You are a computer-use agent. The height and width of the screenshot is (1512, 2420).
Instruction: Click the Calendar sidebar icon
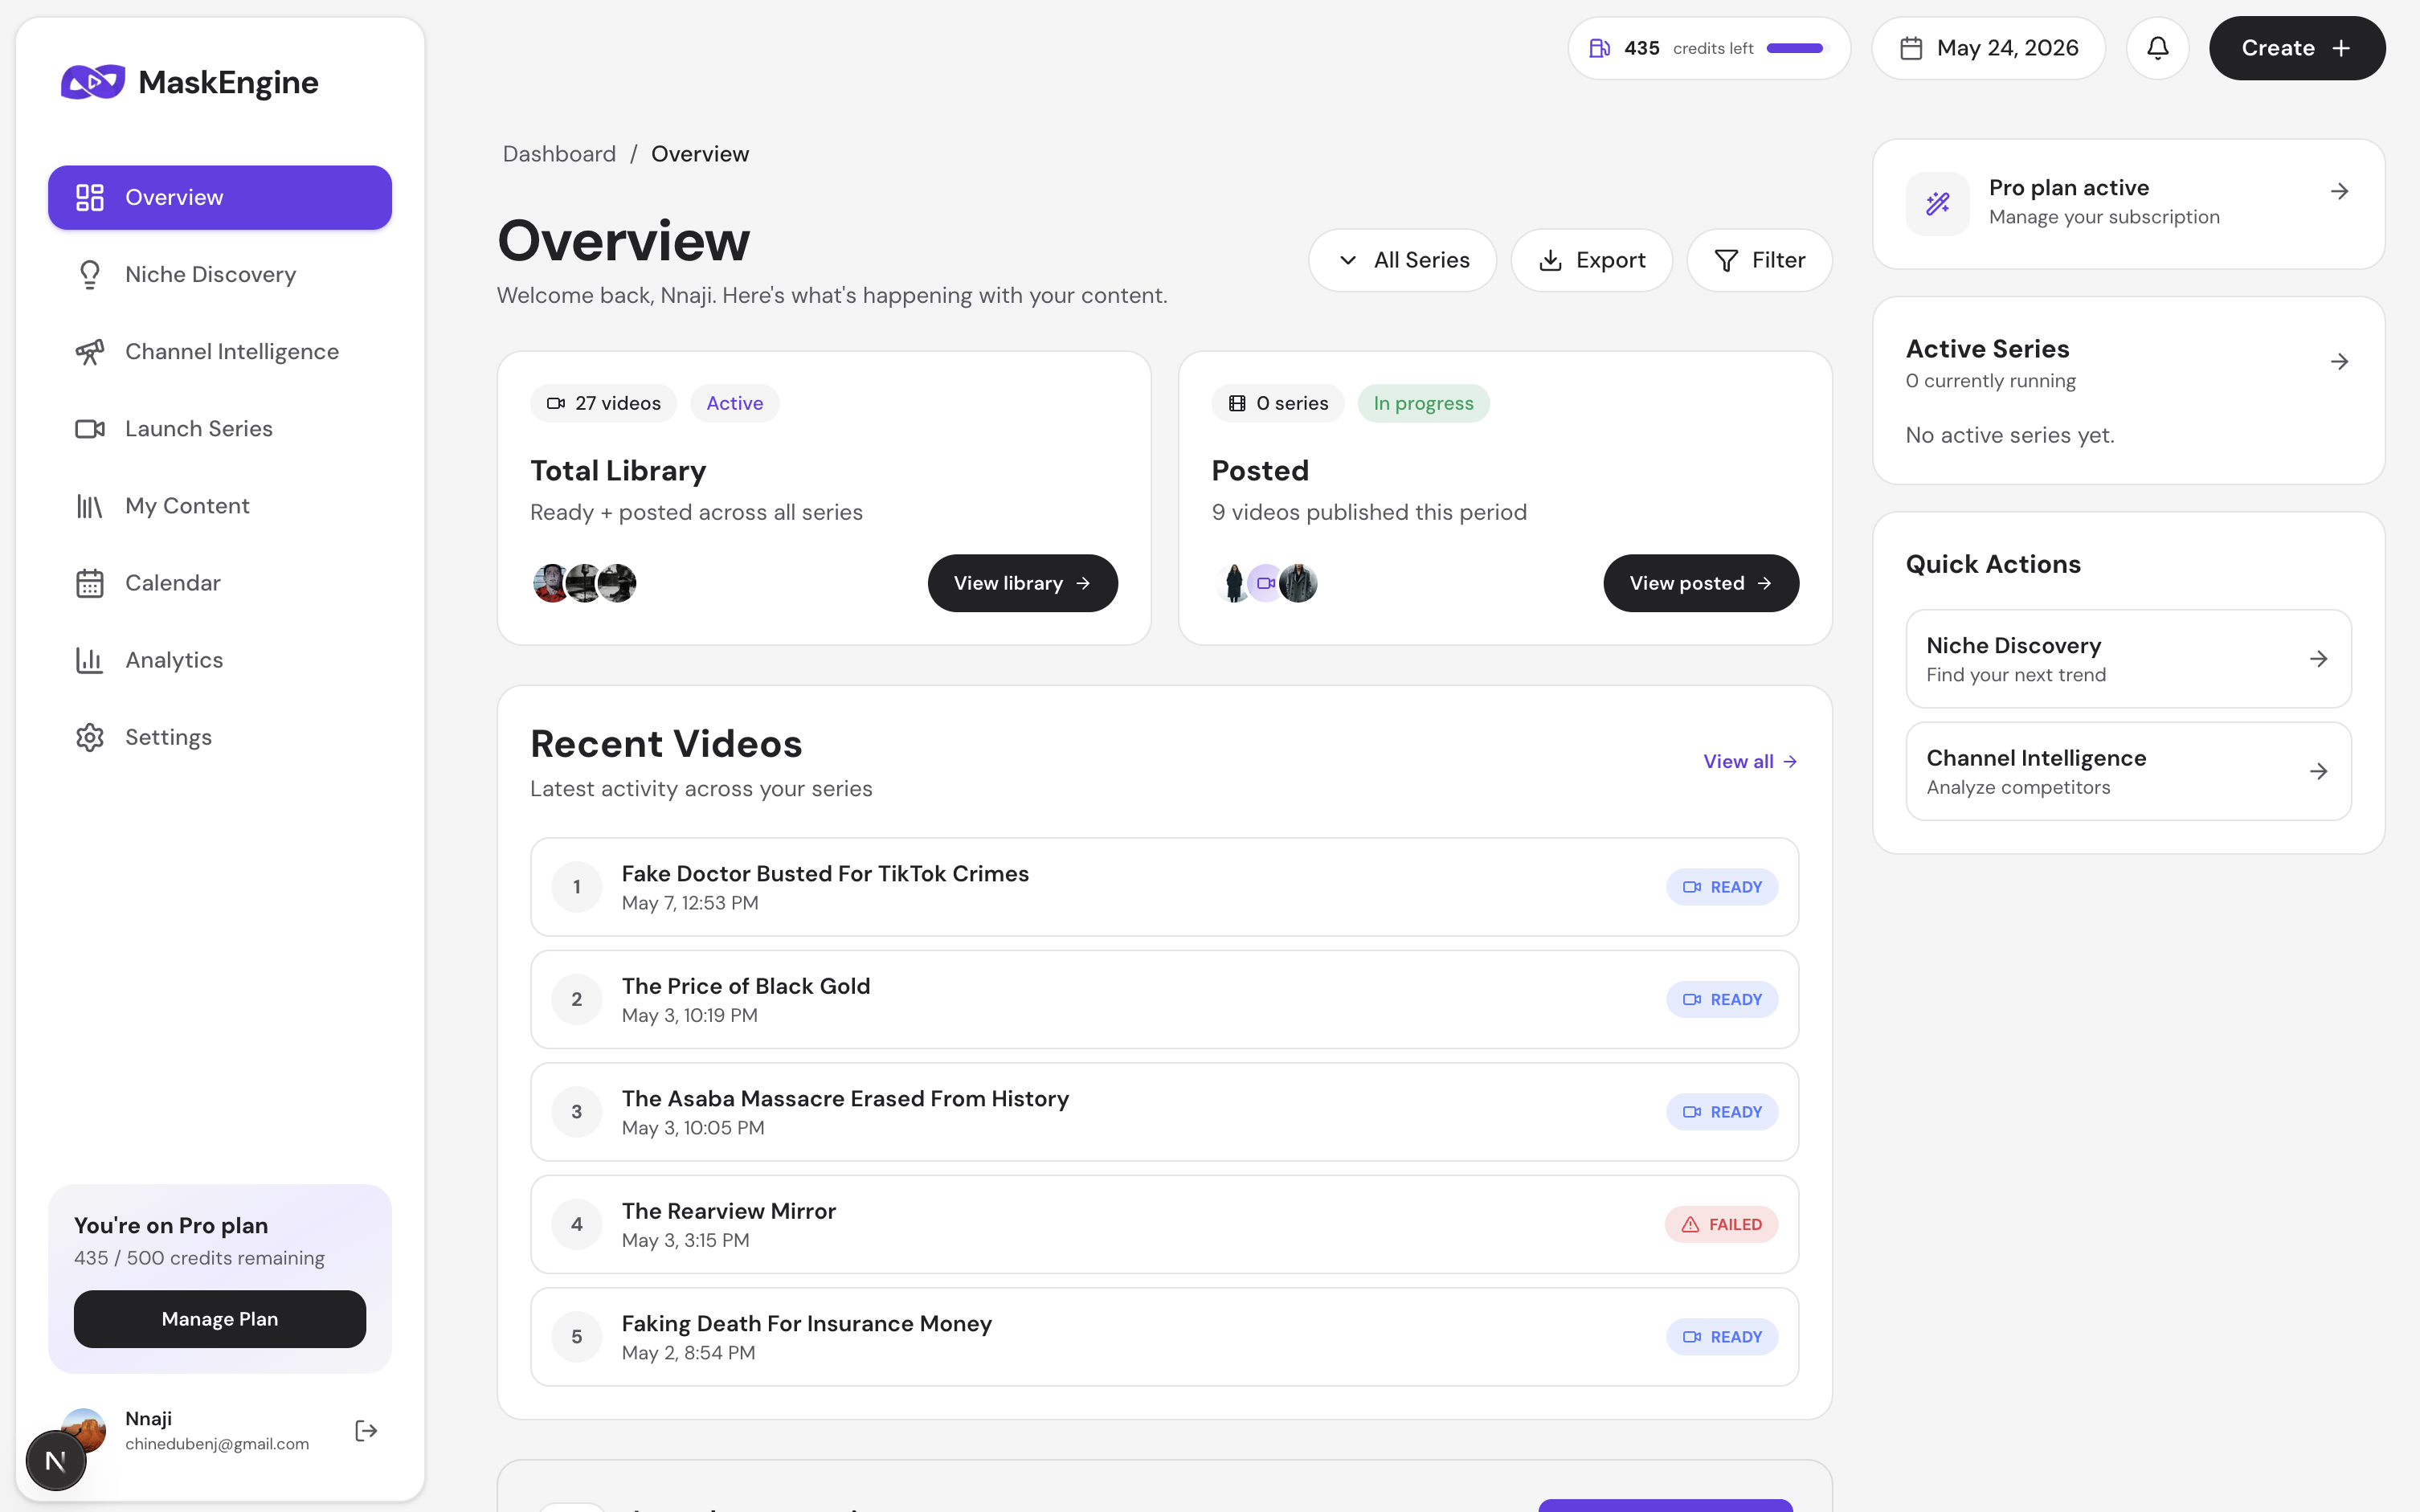[90, 583]
